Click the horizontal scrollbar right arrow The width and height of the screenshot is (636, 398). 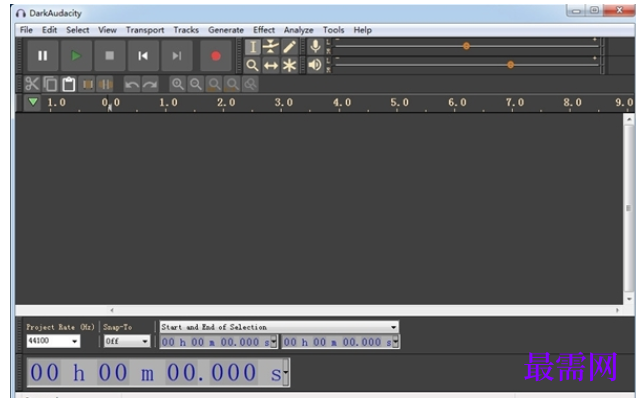click(617, 310)
